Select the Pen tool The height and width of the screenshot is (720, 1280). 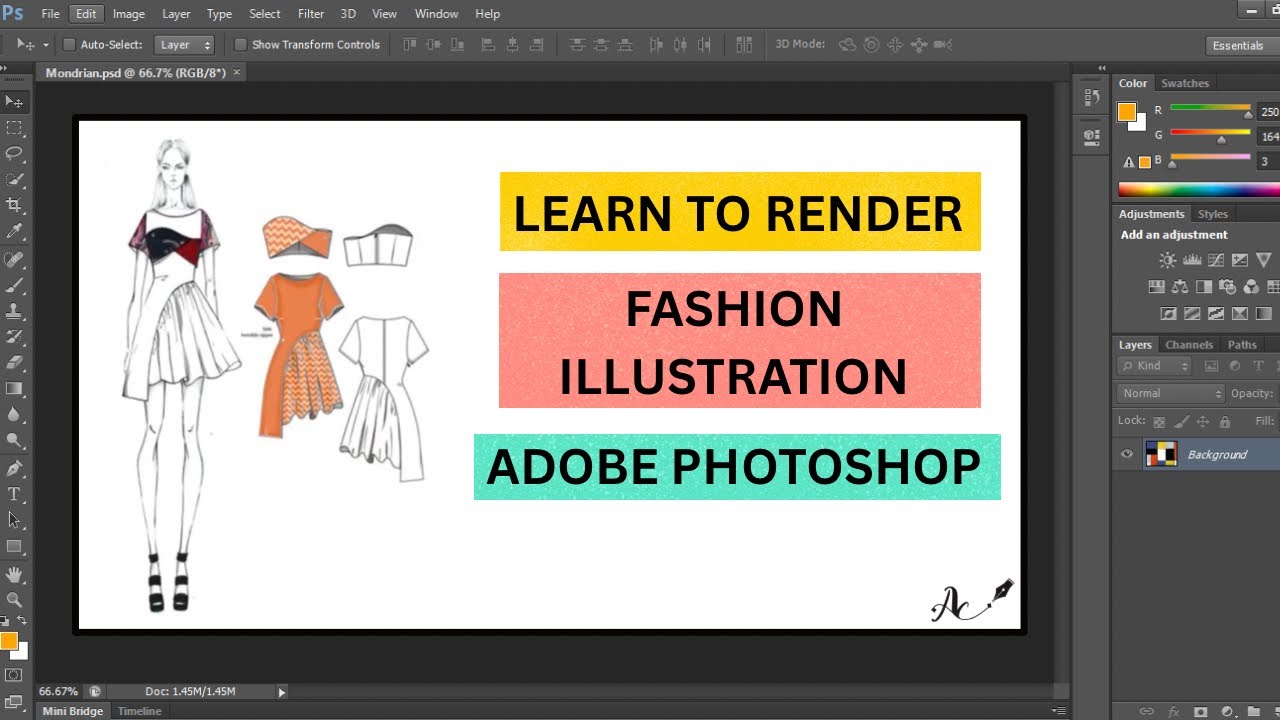[x=14, y=469]
